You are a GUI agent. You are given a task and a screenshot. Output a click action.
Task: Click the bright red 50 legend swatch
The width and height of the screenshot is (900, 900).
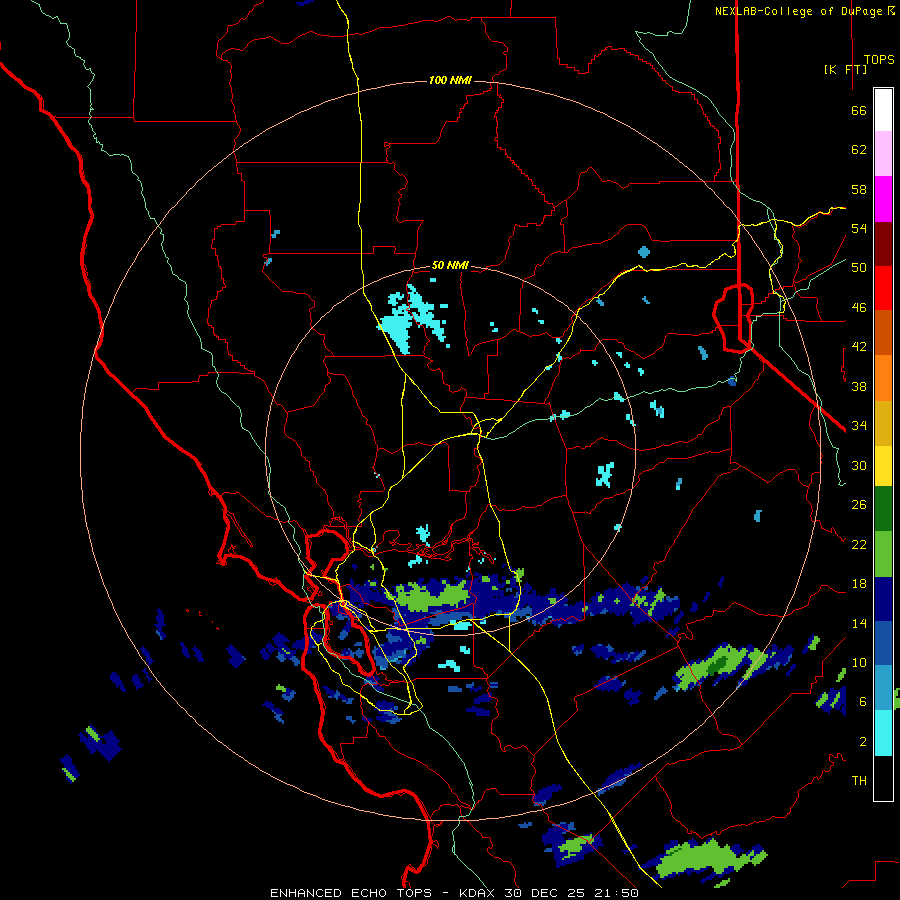coord(883,288)
